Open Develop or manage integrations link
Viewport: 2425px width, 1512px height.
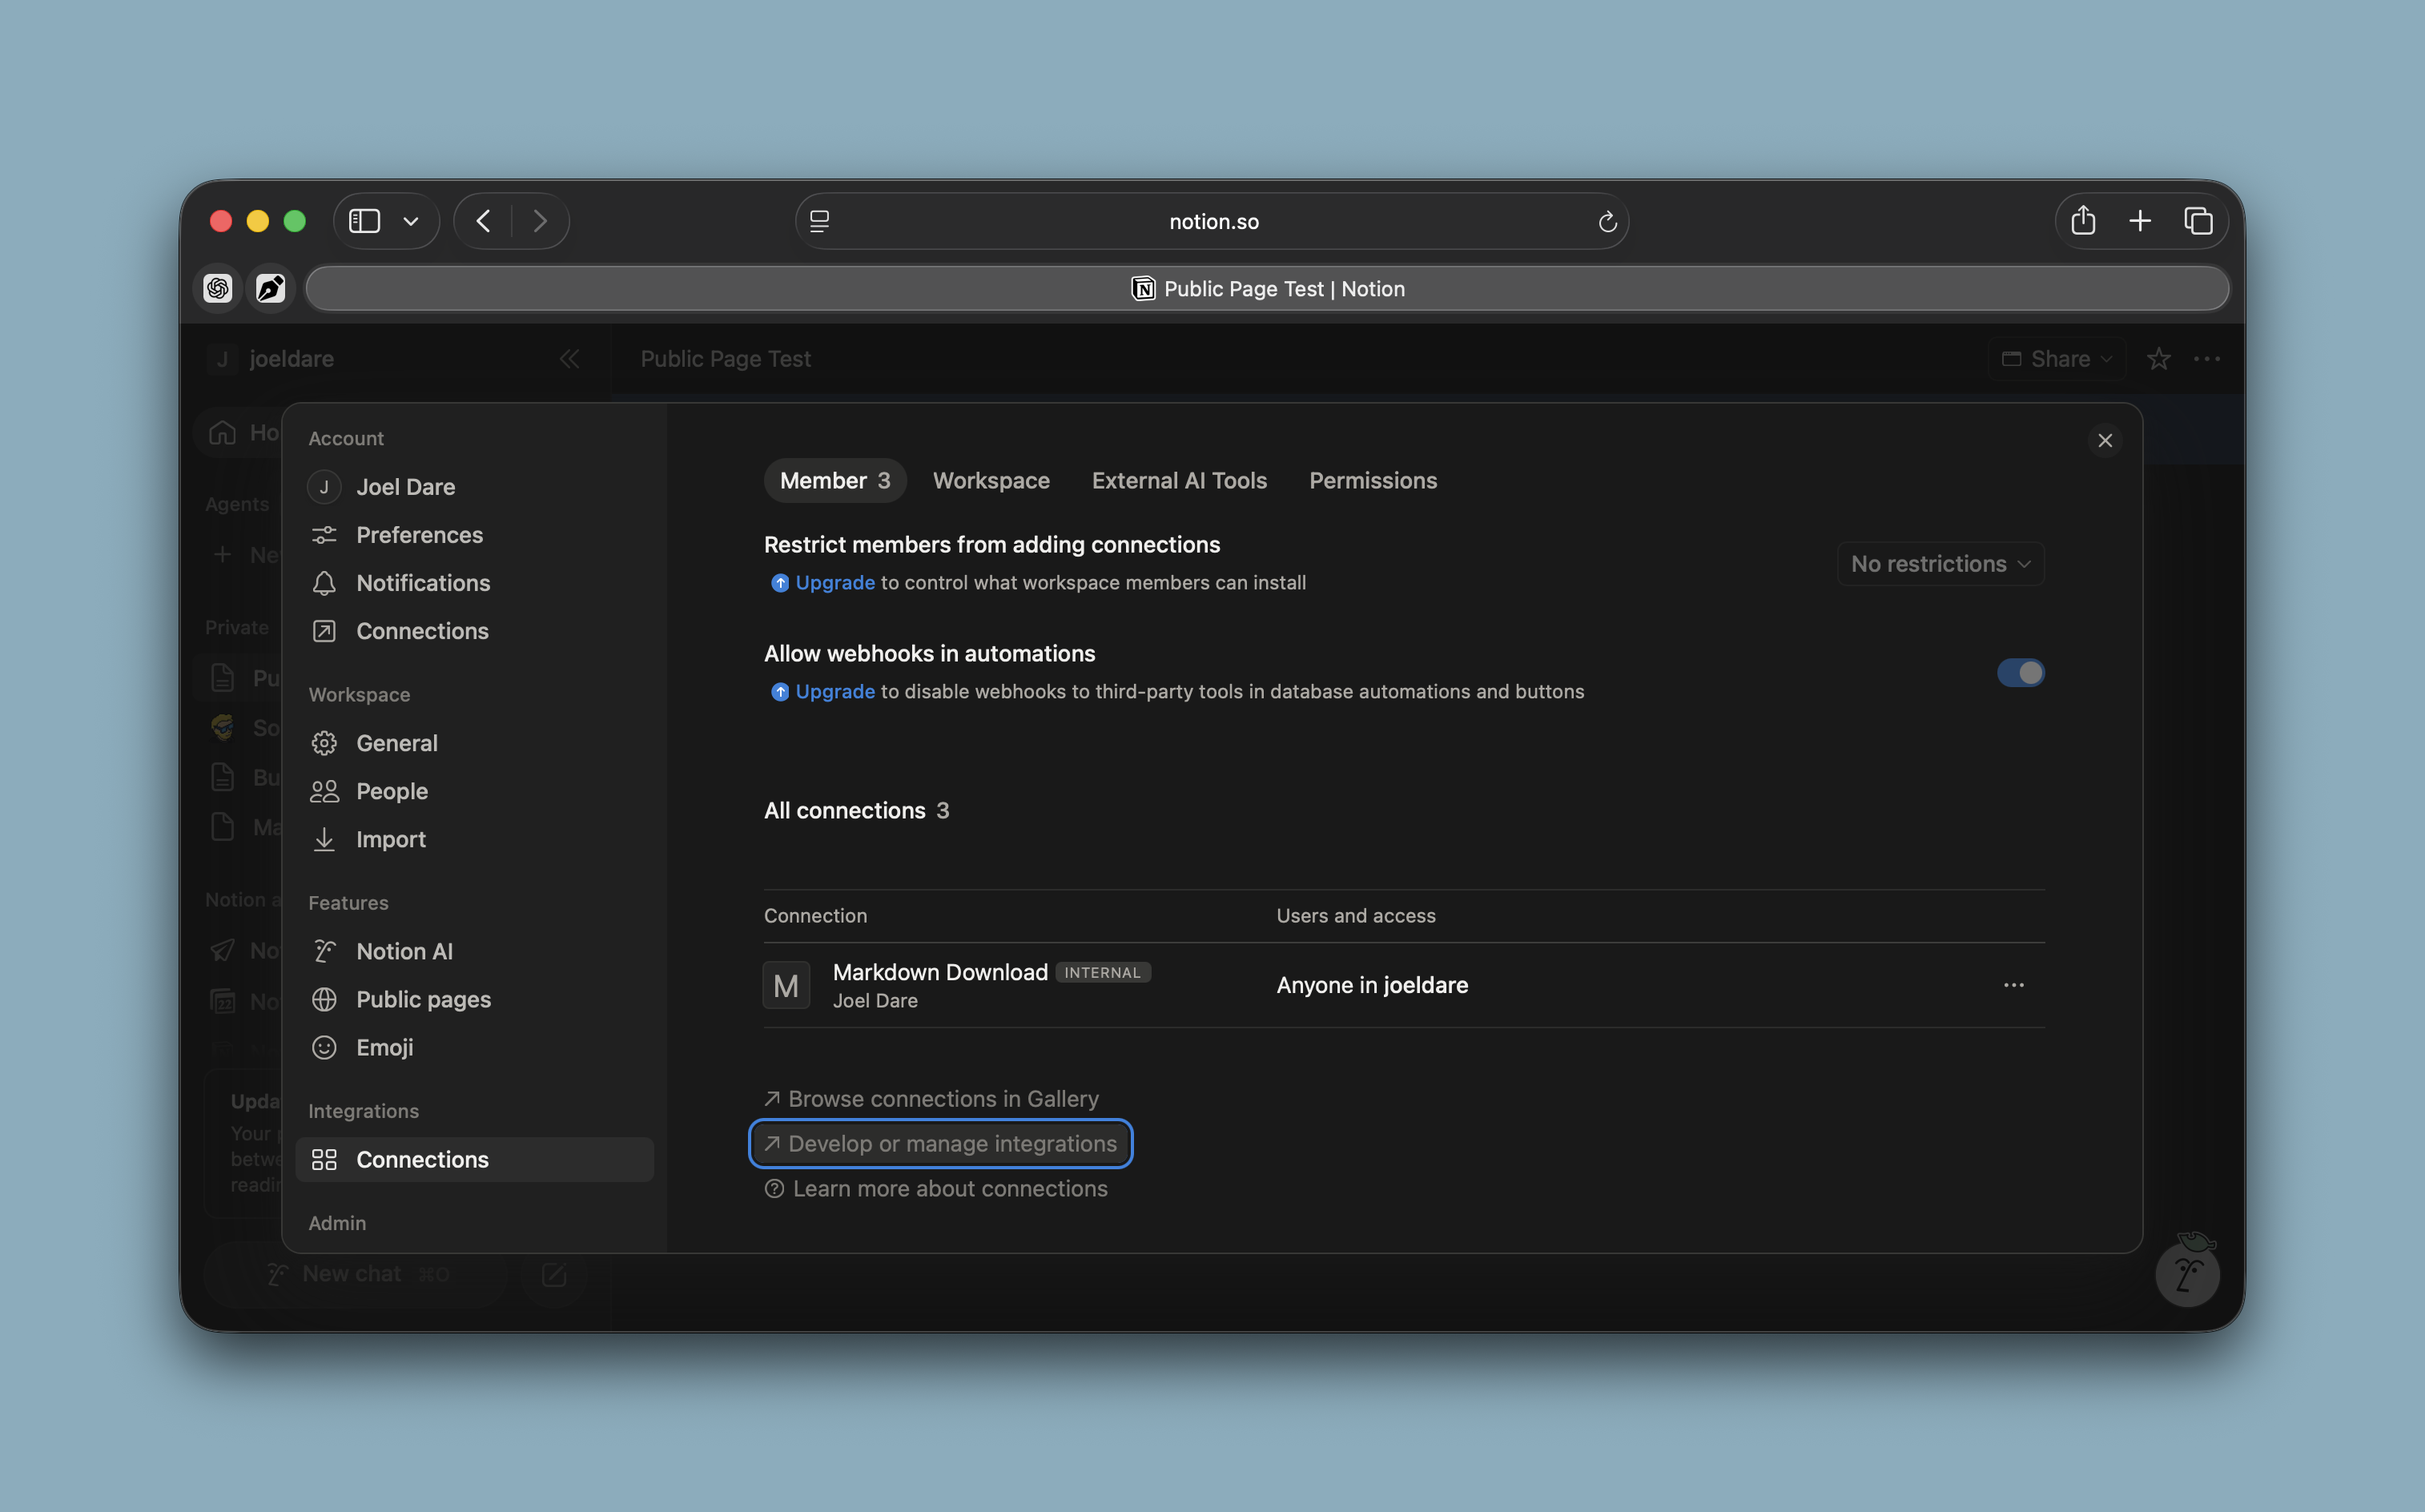pos(941,1143)
